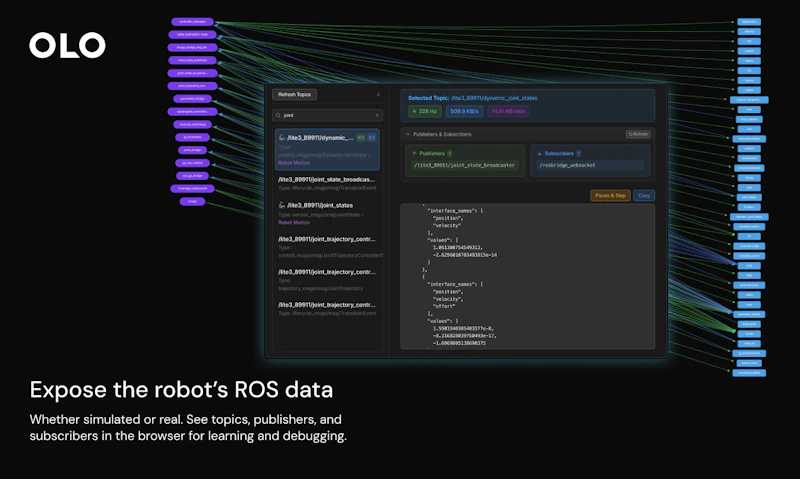Select the rosapi graph node
Image resolution: width=800 pixels, height=479 pixels.
click(x=192, y=201)
